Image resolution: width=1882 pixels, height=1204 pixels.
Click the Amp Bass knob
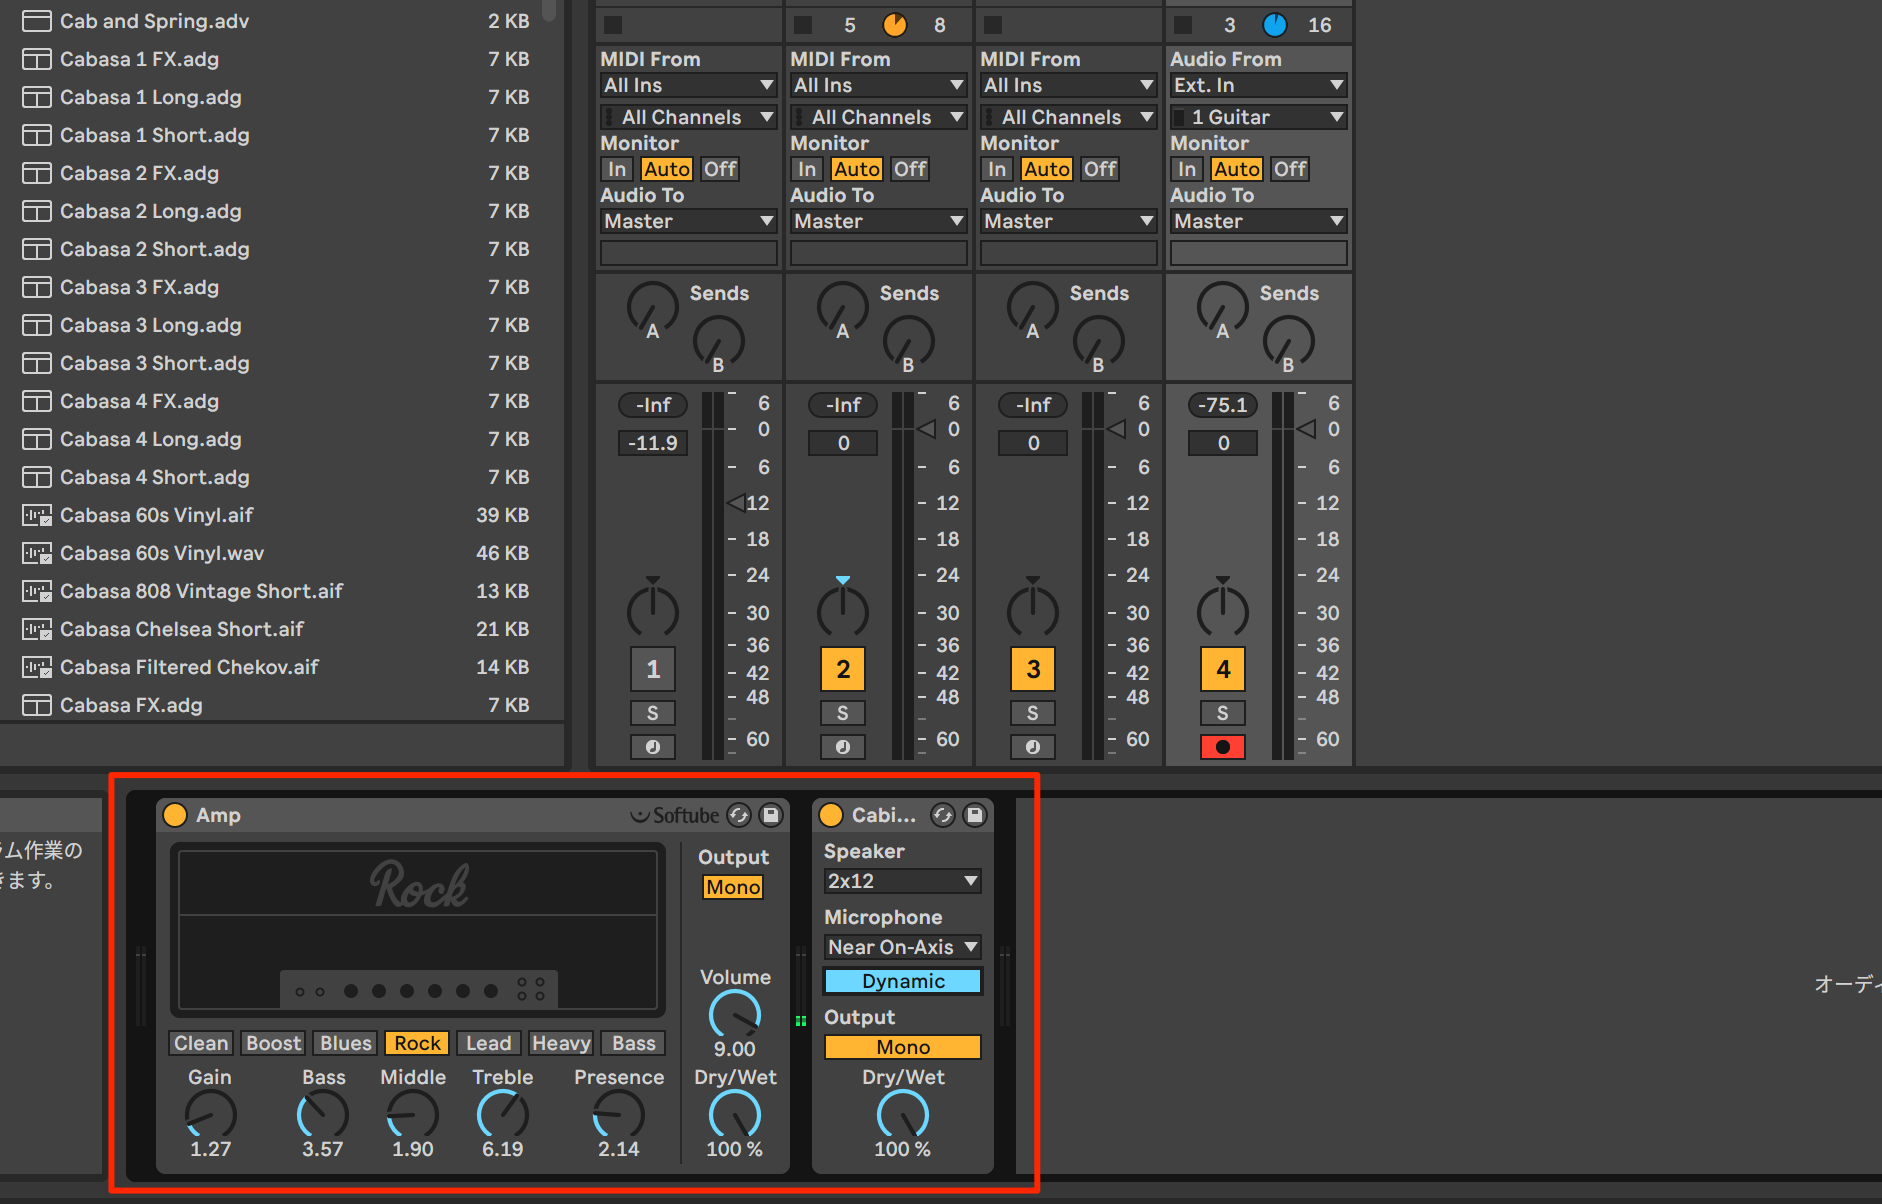(323, 1114)
